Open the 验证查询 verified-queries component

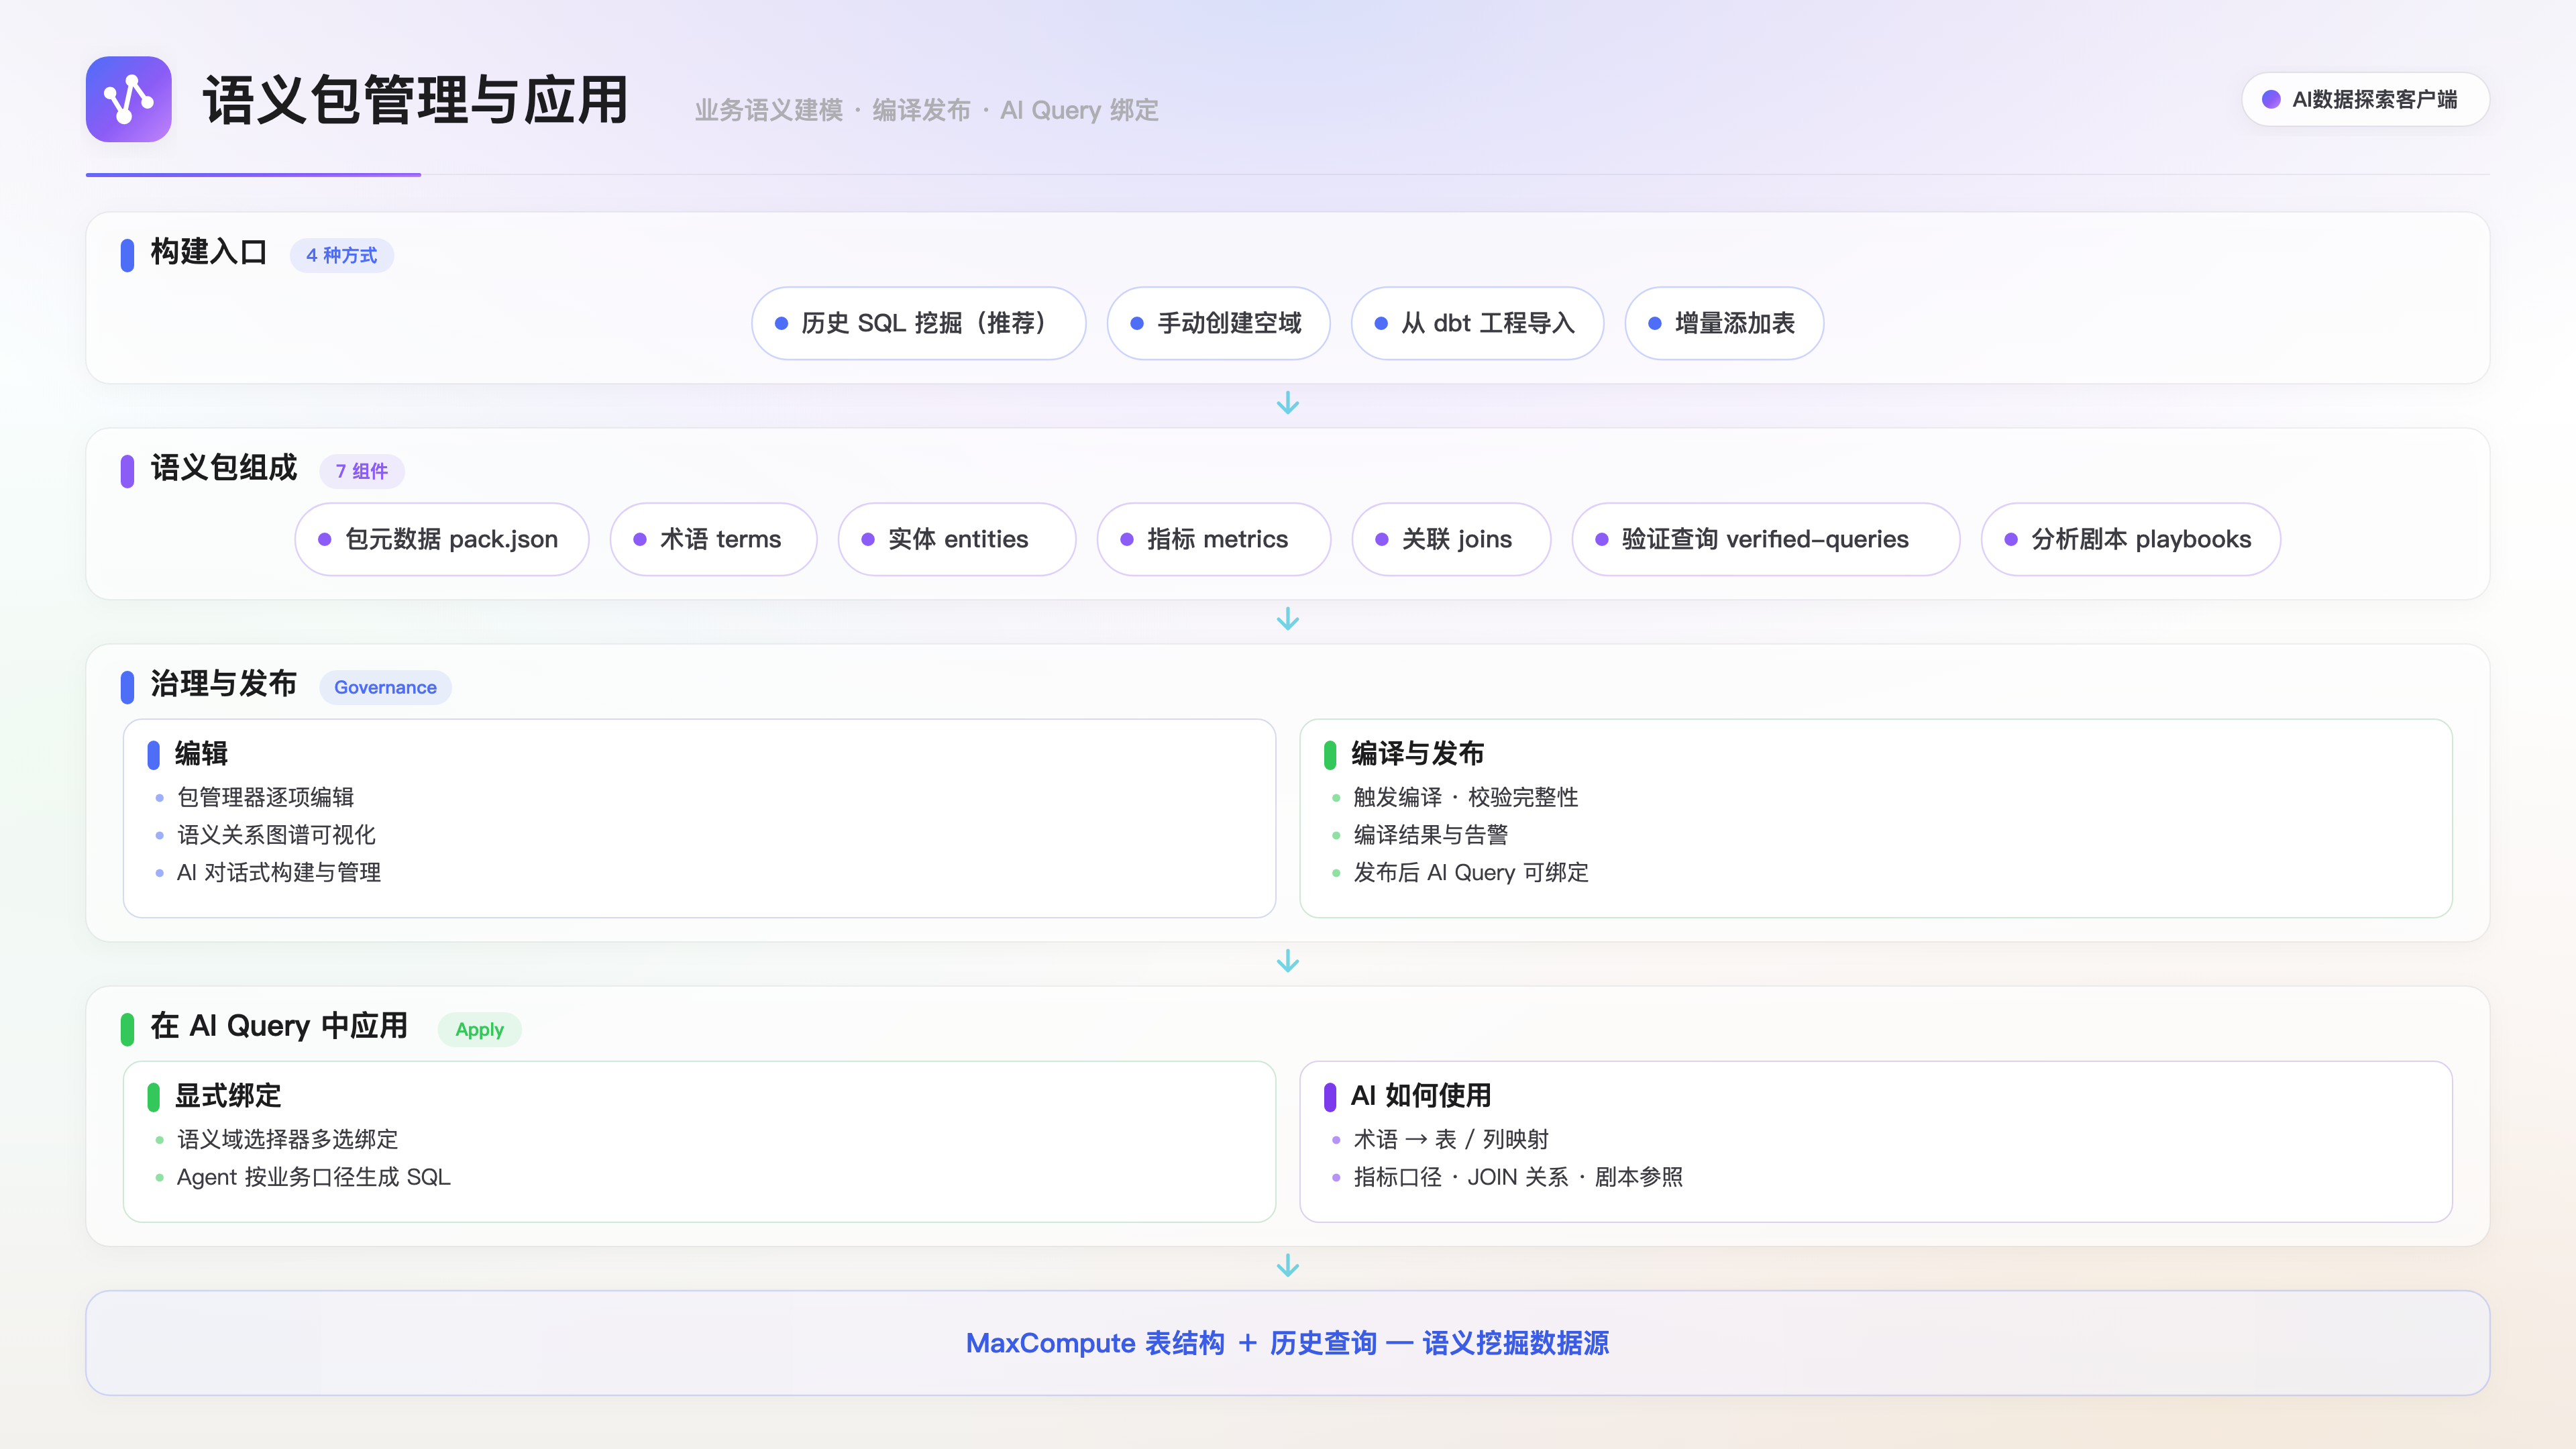coord(1766,539)
